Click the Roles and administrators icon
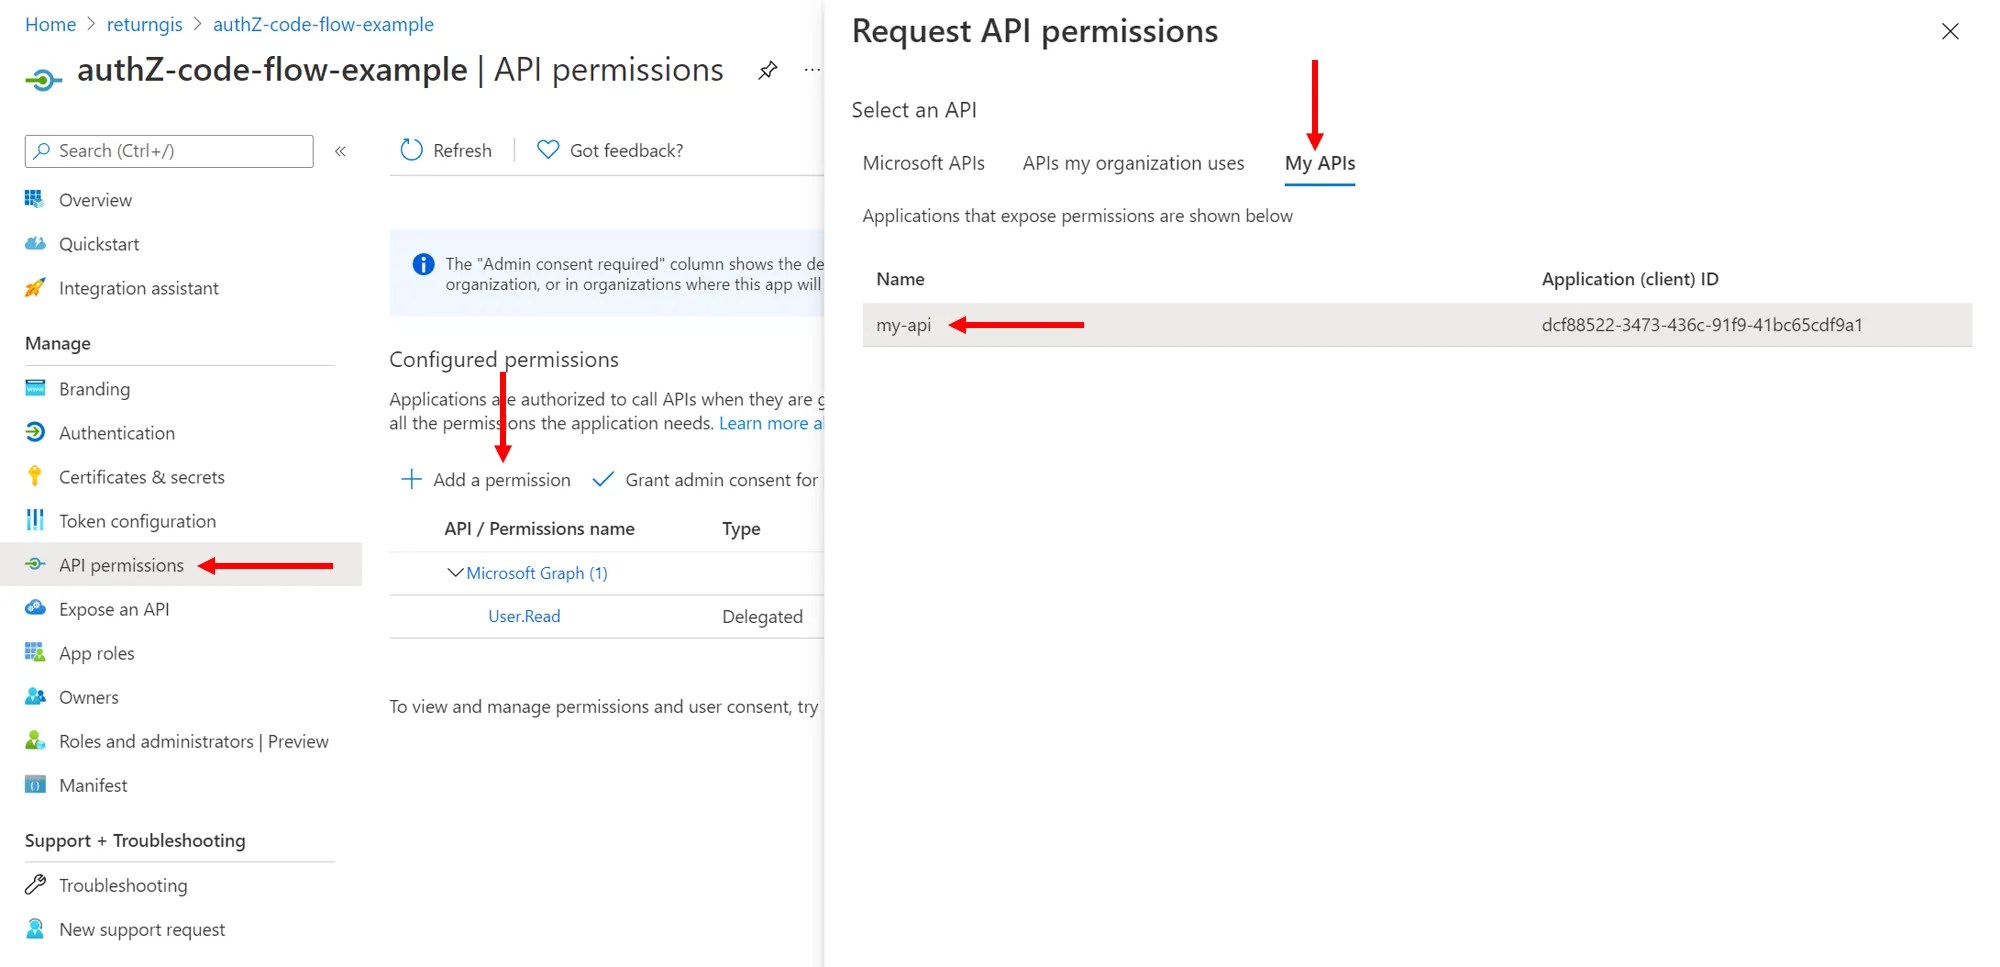The height and width of the screenshot is (967, 2000). pos(35,740)
